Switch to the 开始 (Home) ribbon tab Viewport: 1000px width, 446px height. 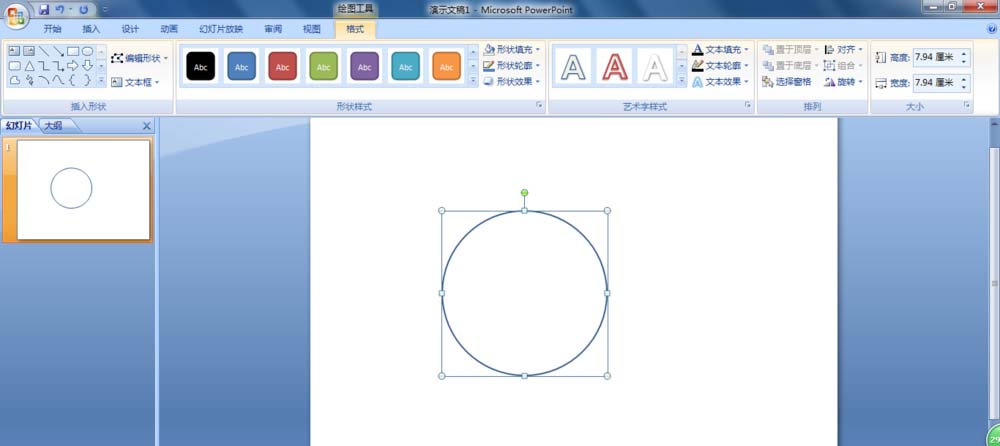(52, 29)
